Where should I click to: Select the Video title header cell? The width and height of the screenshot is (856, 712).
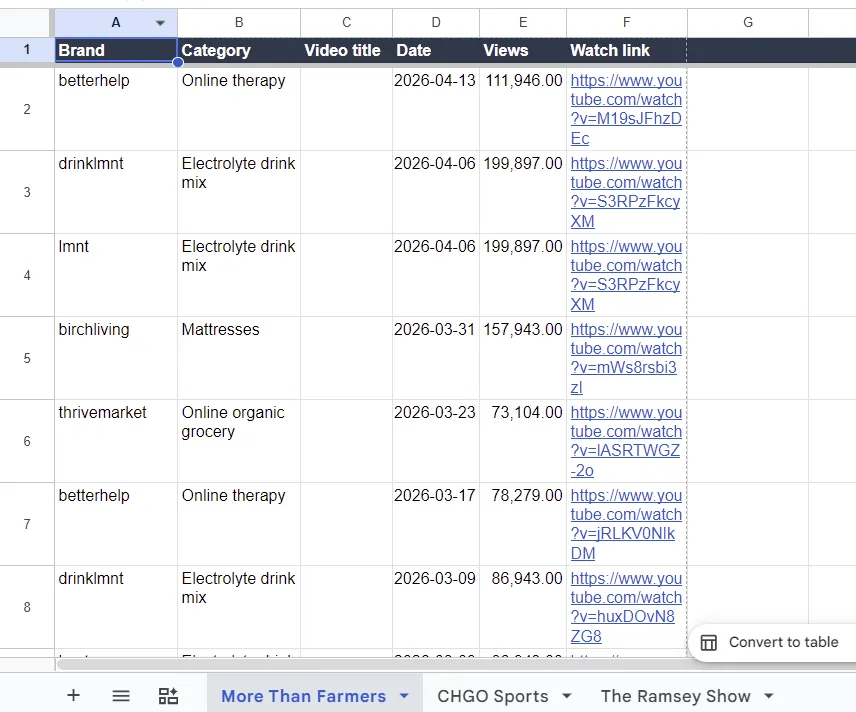(346, 50)
